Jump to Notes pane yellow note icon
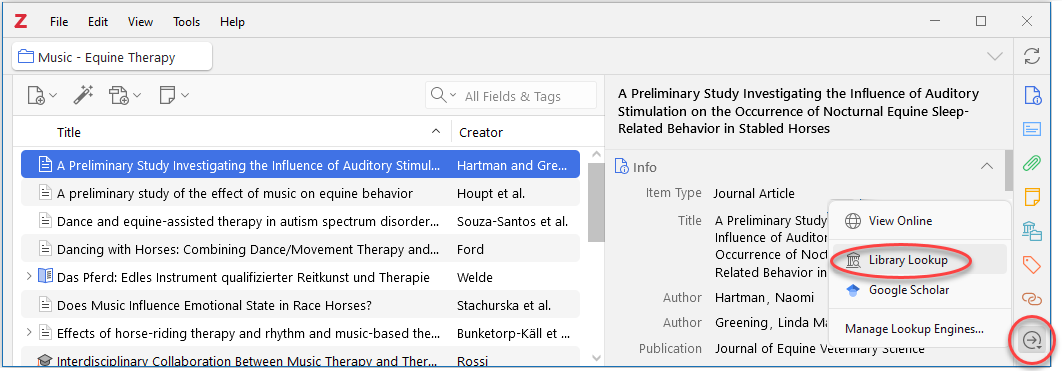Image resolution: width=1062 pixels, height=371 pixels. point(1032,196)
